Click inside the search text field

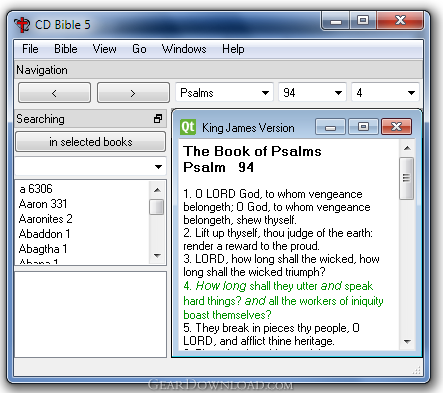tap(83, 167)
